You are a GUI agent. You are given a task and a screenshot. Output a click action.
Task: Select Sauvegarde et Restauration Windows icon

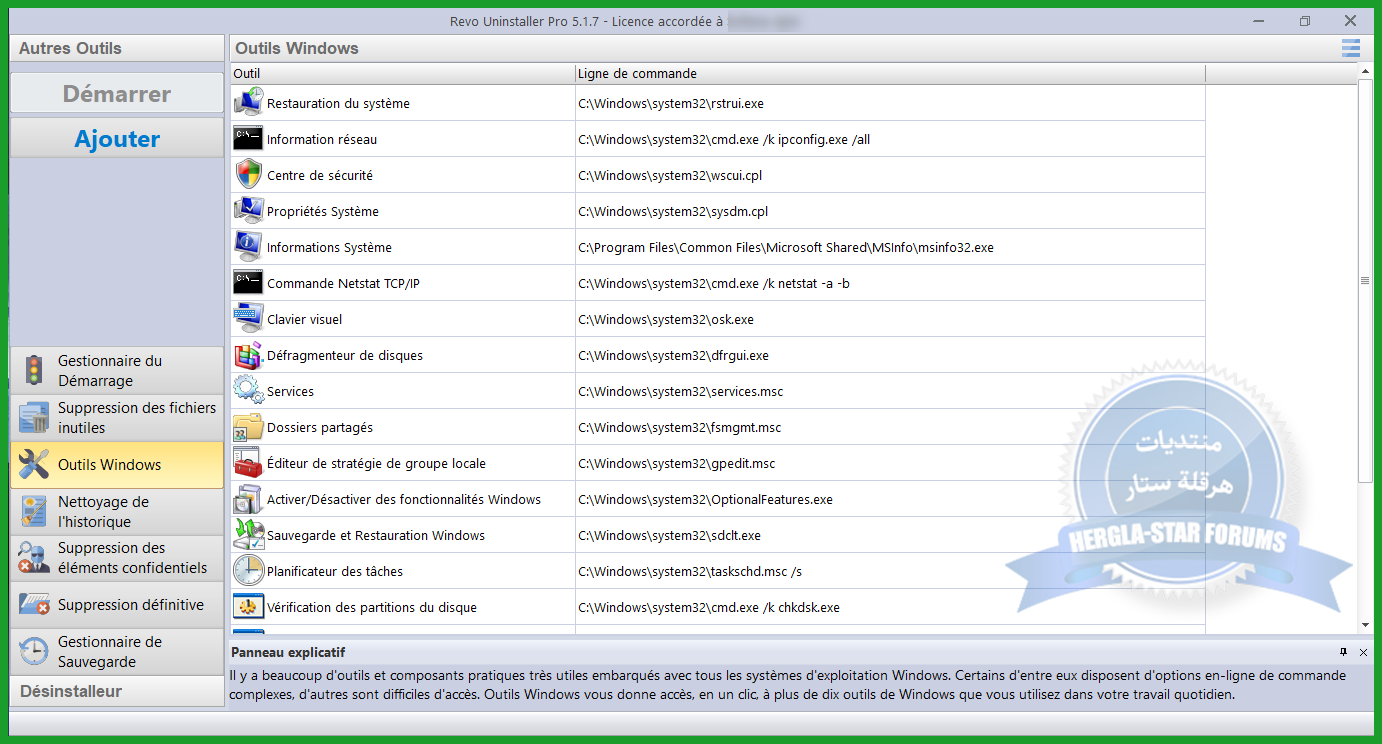(x=248, y=535)
